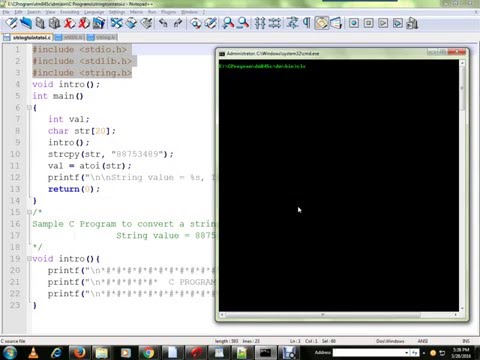Click the Zoom Out magnifier icon
Image resolution: width=480 pixels, height=360 pixels.
(x=243, y=23)
